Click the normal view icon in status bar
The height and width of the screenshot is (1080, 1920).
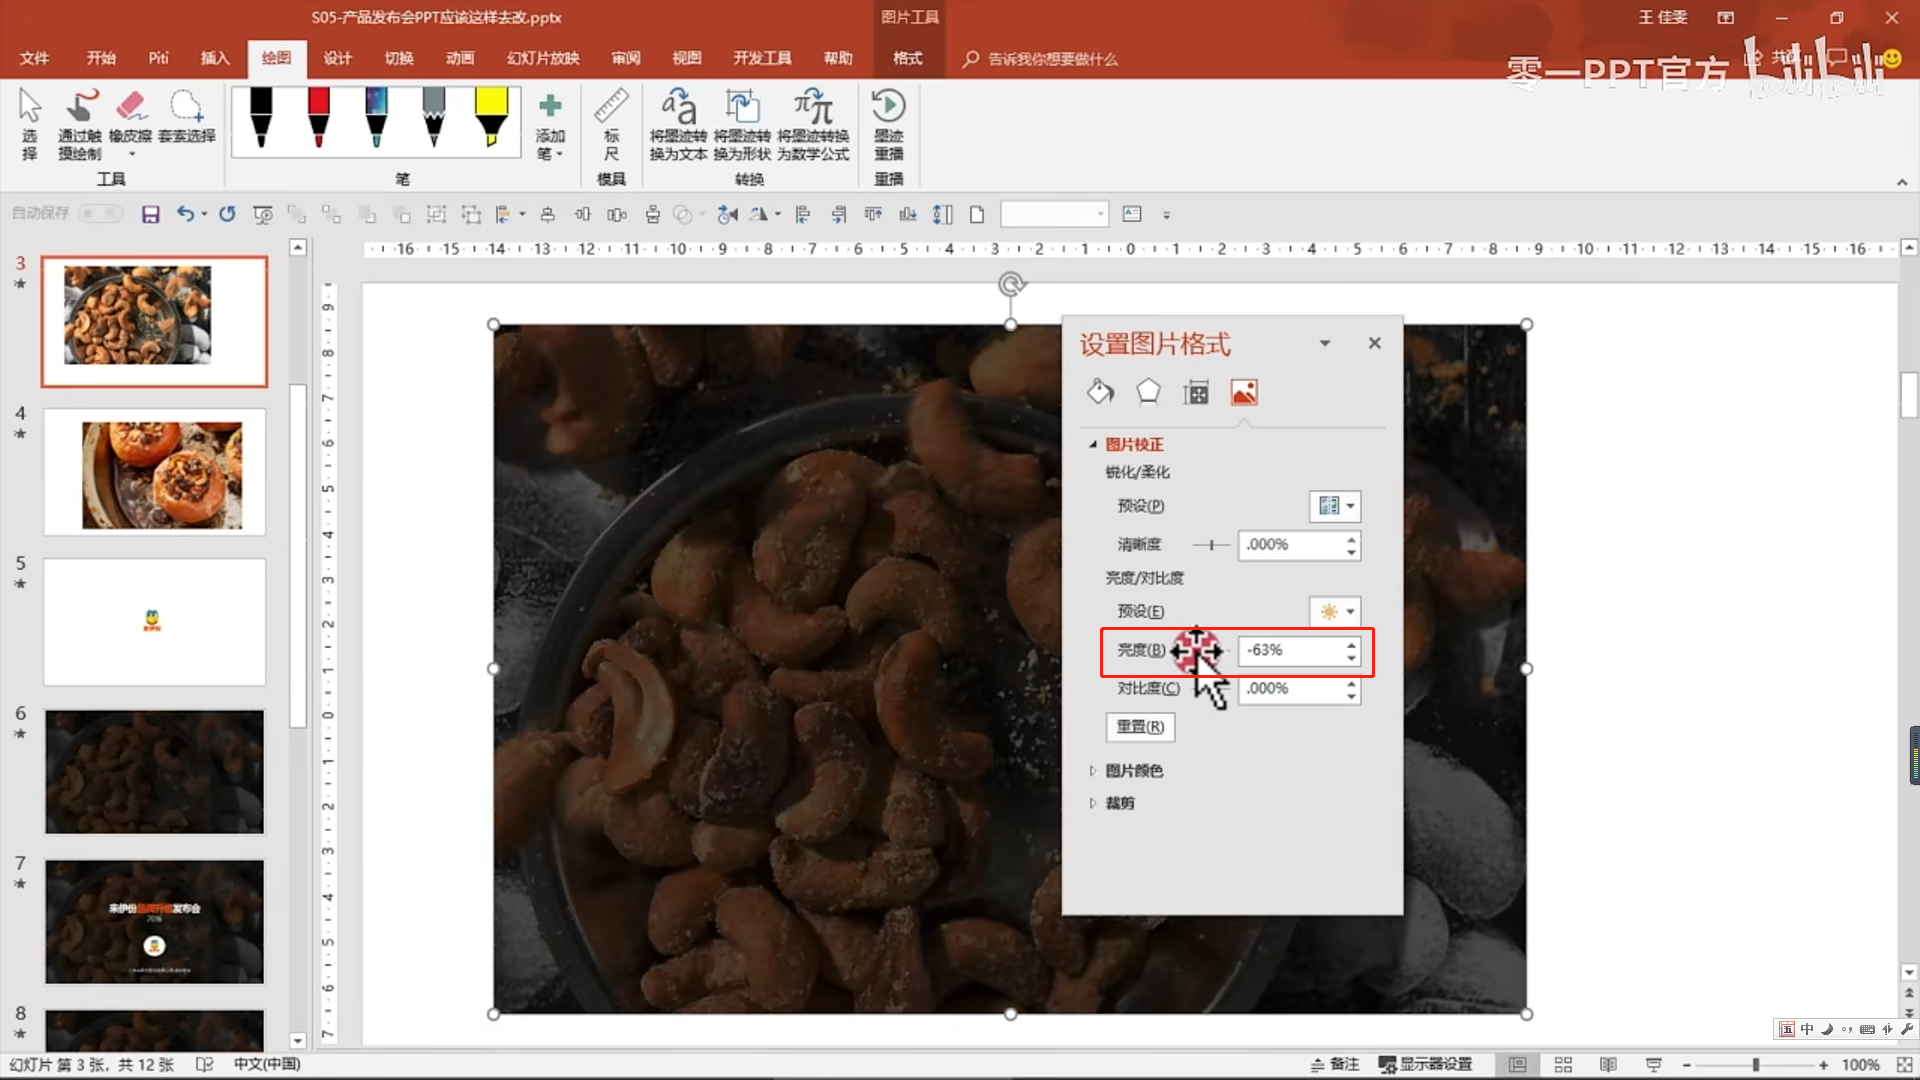click(1518, 1065)
